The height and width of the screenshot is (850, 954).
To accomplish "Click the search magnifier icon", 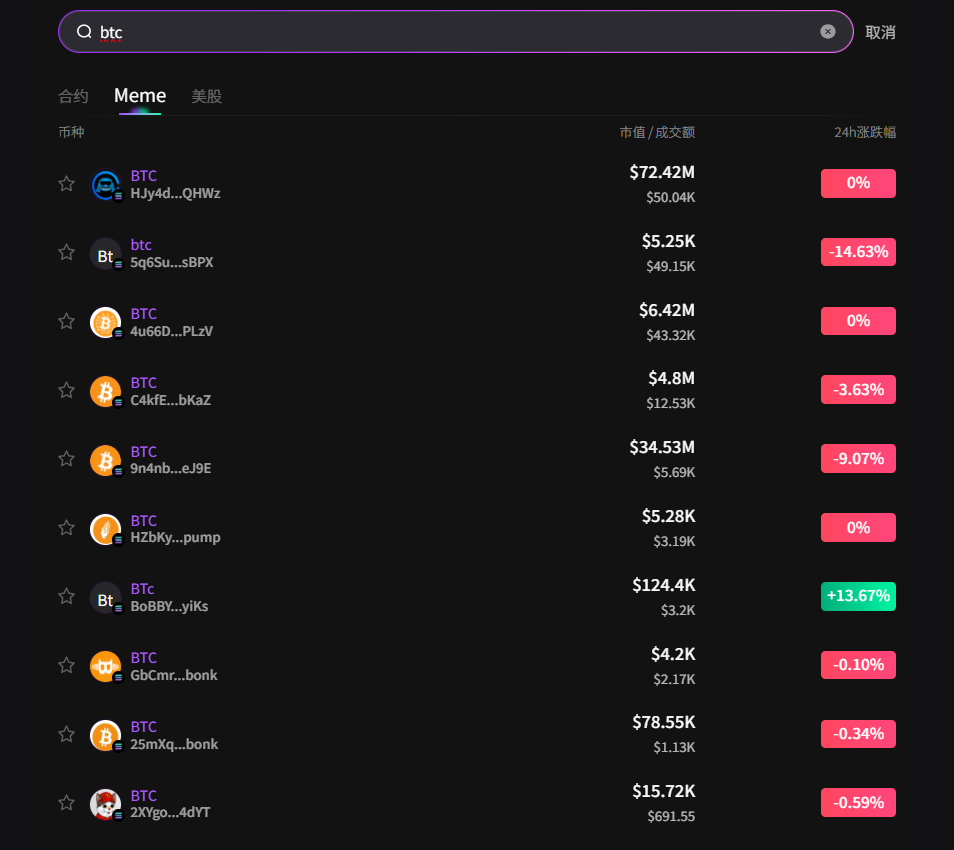I will [x=84, y=32].
